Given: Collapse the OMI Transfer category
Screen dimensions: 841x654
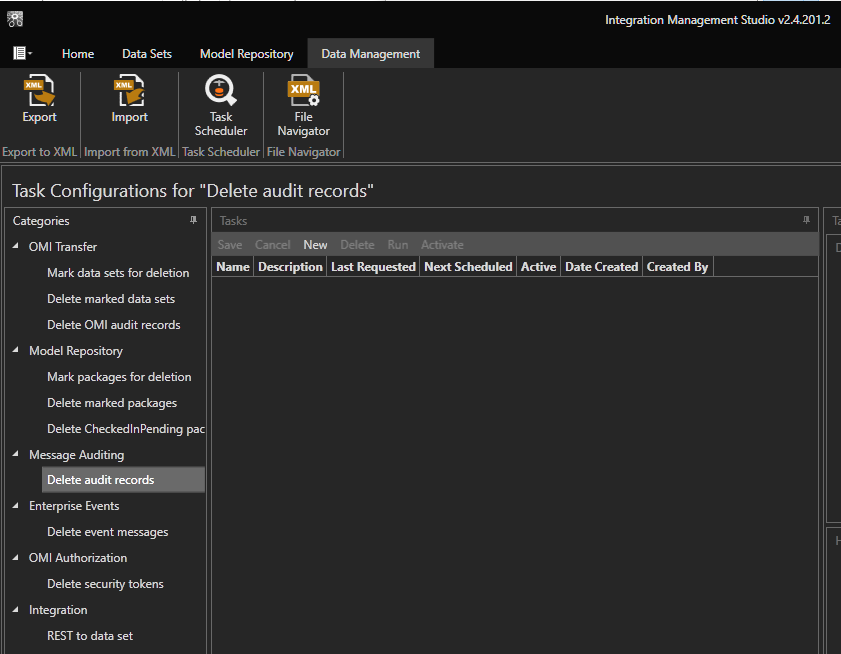Looking at the screenshot, I should click(16, 246).
